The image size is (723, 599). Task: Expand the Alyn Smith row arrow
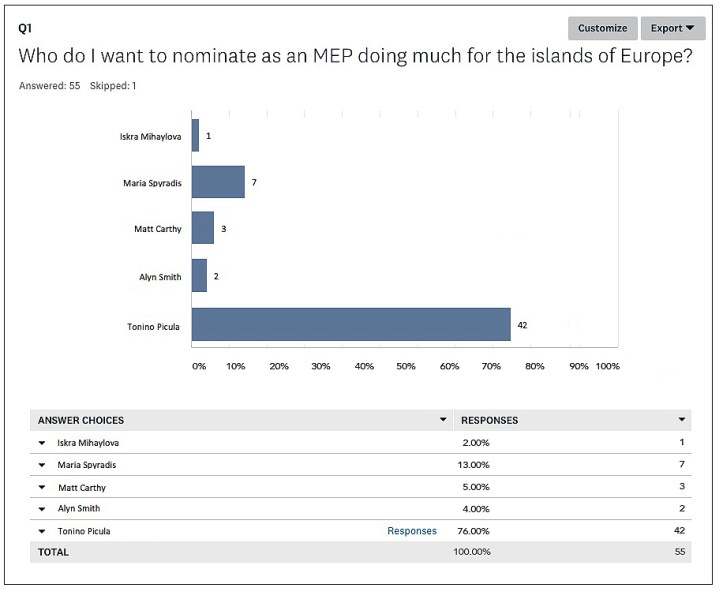(x=42, y=509)
